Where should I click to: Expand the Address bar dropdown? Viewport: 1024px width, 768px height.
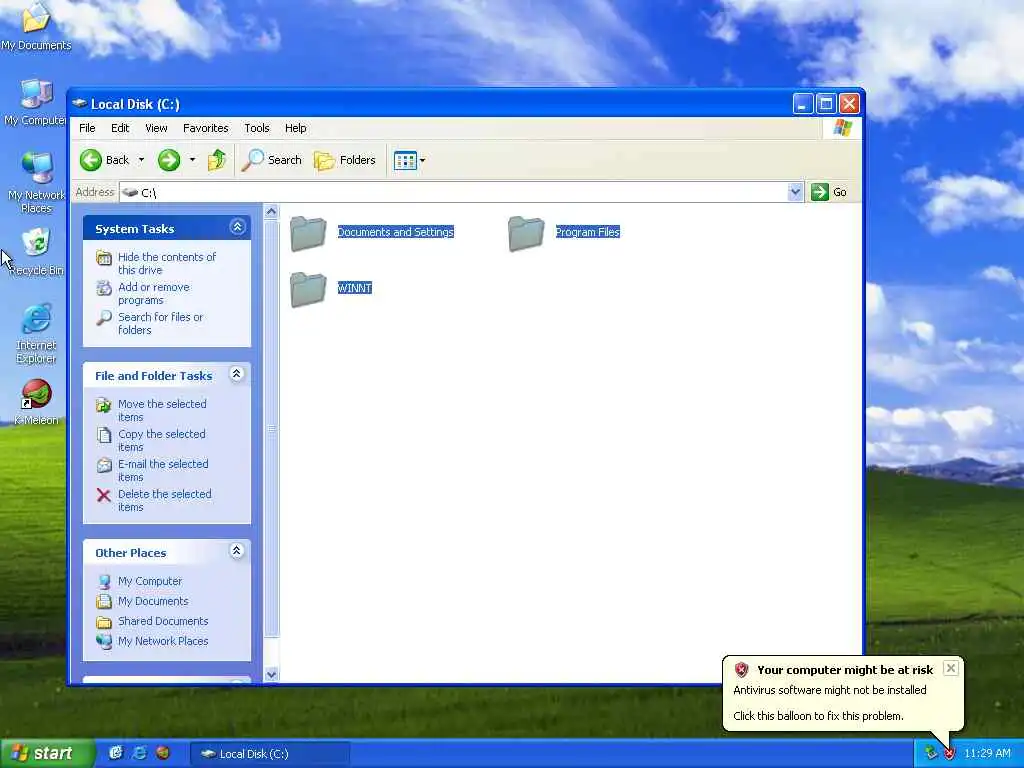795,192
